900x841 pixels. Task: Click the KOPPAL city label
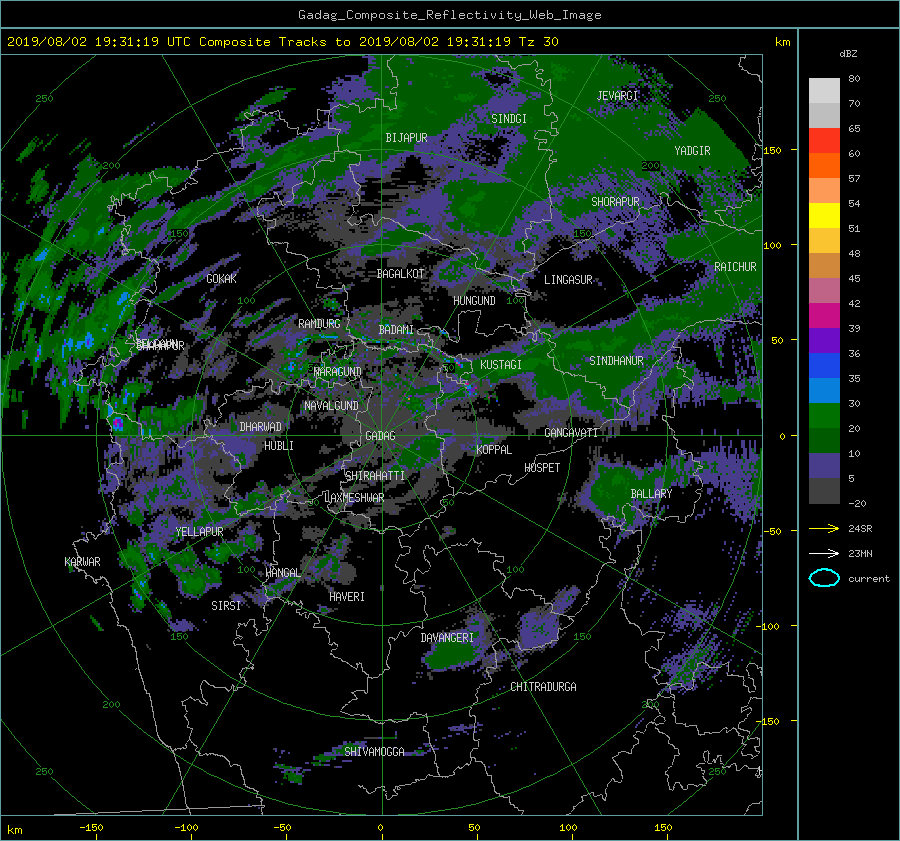(494, 449)
